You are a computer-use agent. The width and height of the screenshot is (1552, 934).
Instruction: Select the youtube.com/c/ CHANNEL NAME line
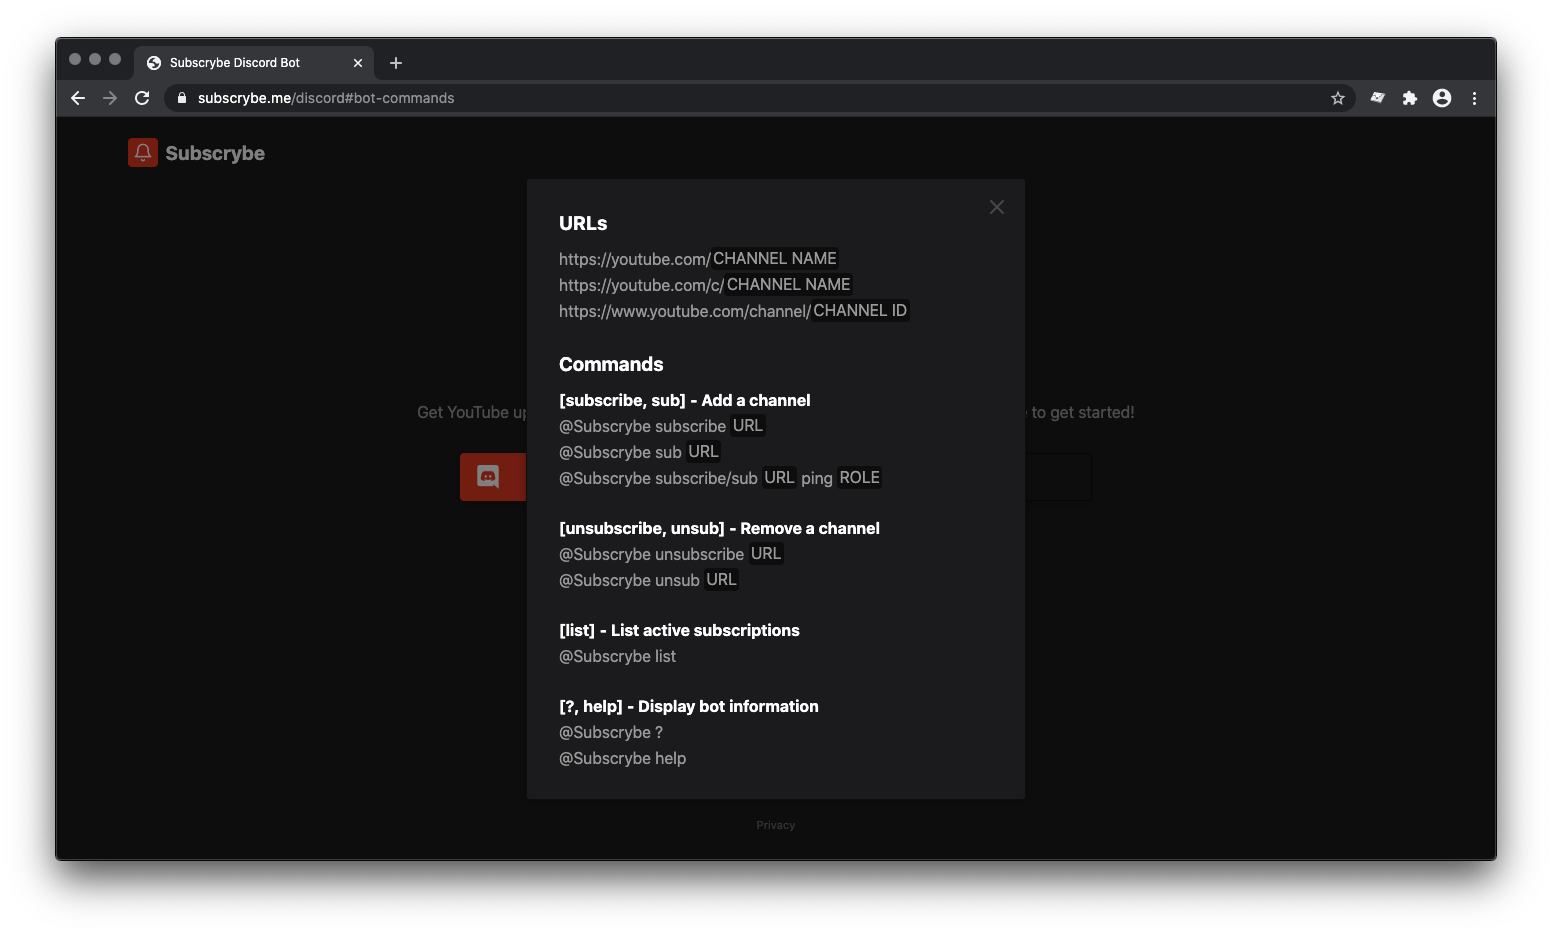pos(705,285)
